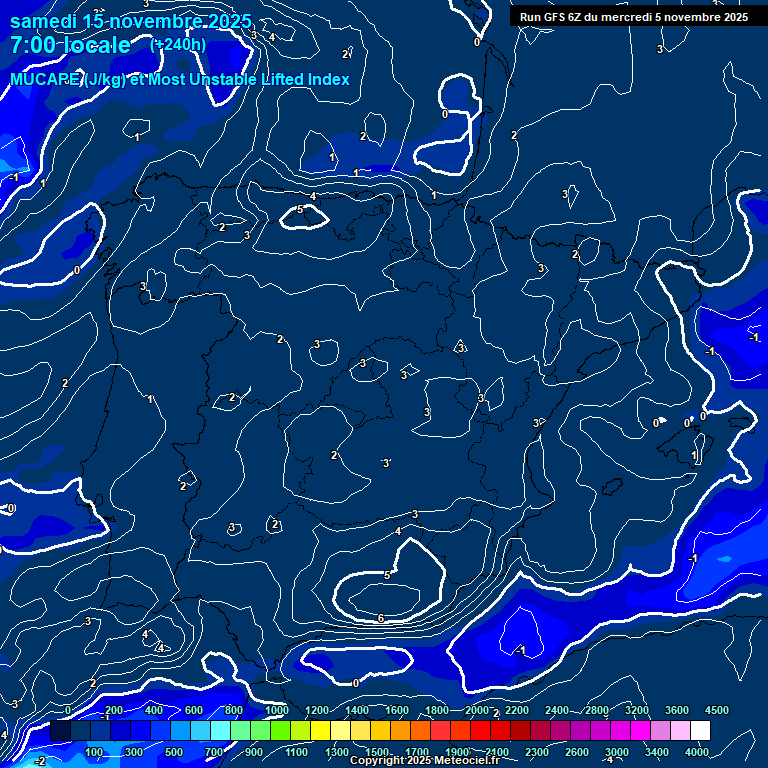The image size is (768, 768).
Task: Click the legend value '100'
Action: (94, 752)
